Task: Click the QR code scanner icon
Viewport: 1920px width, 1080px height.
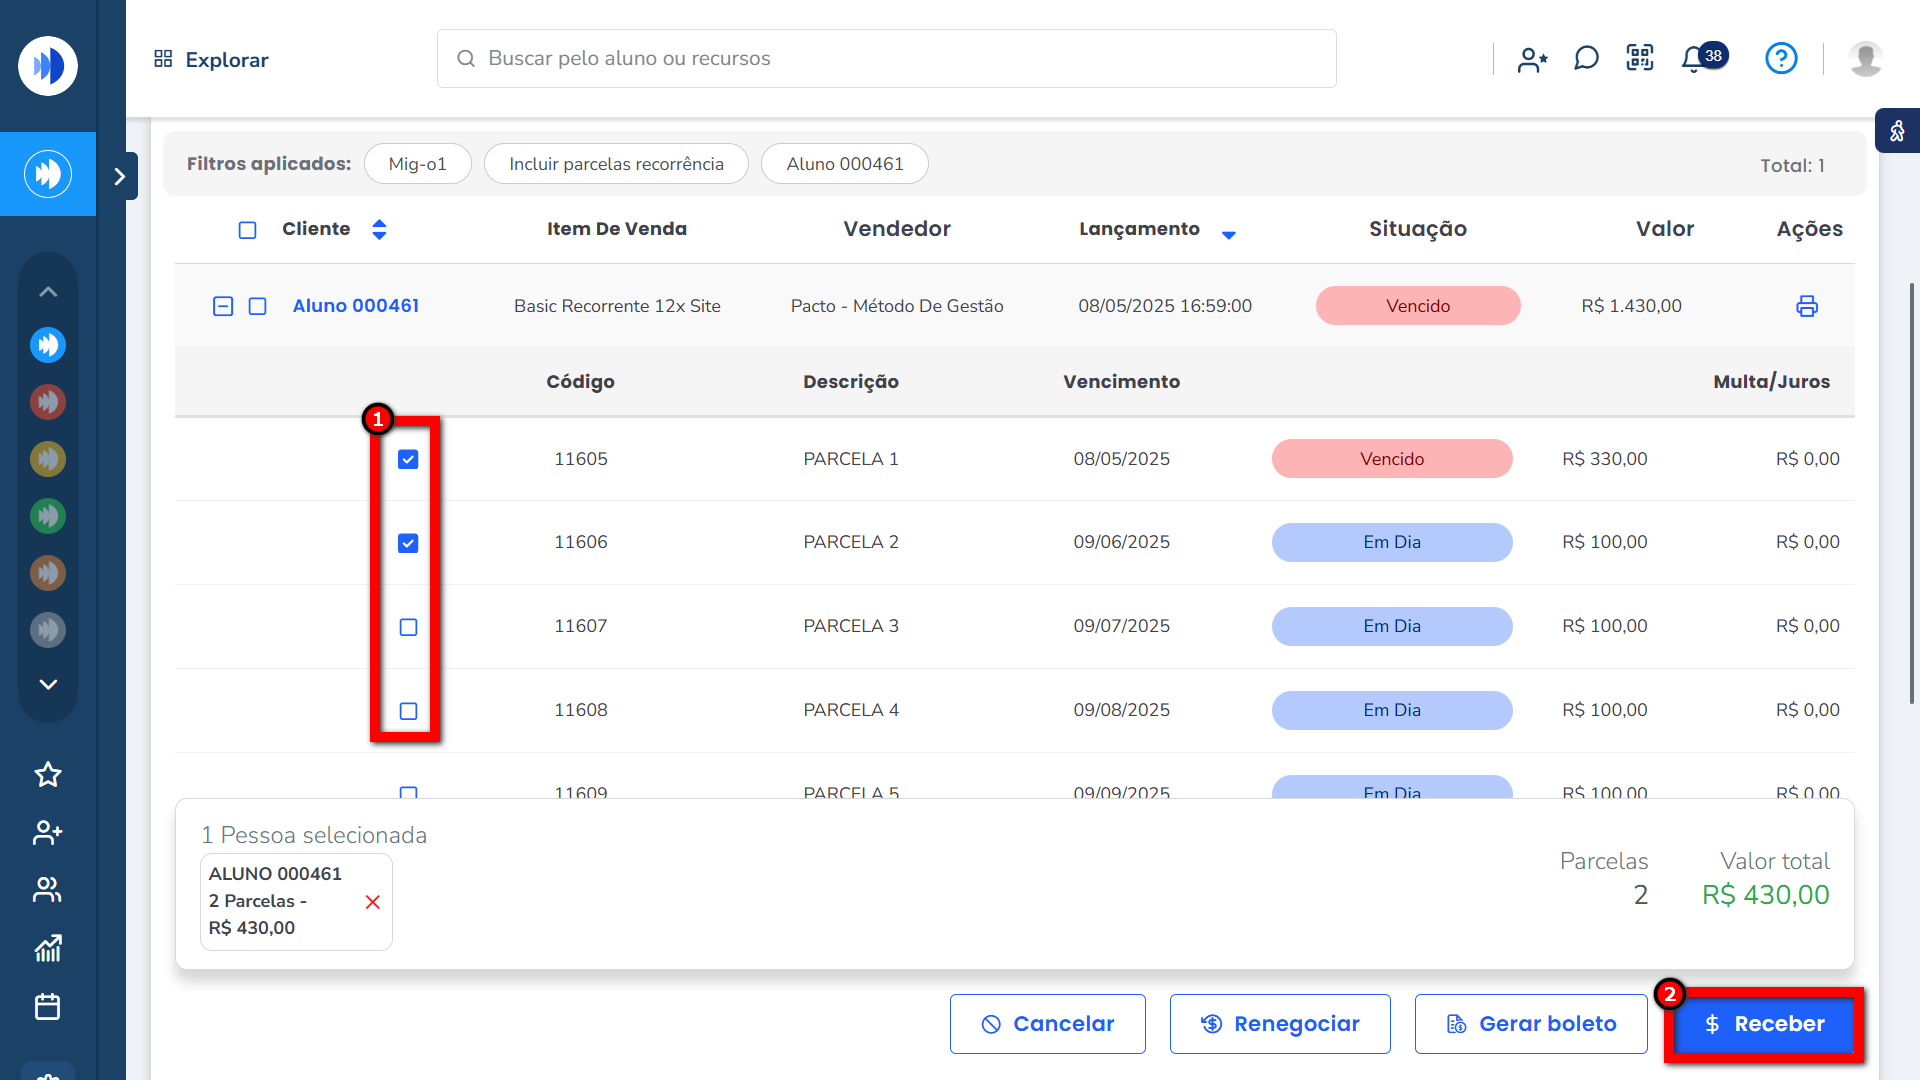Action: tap(1640, 58)
